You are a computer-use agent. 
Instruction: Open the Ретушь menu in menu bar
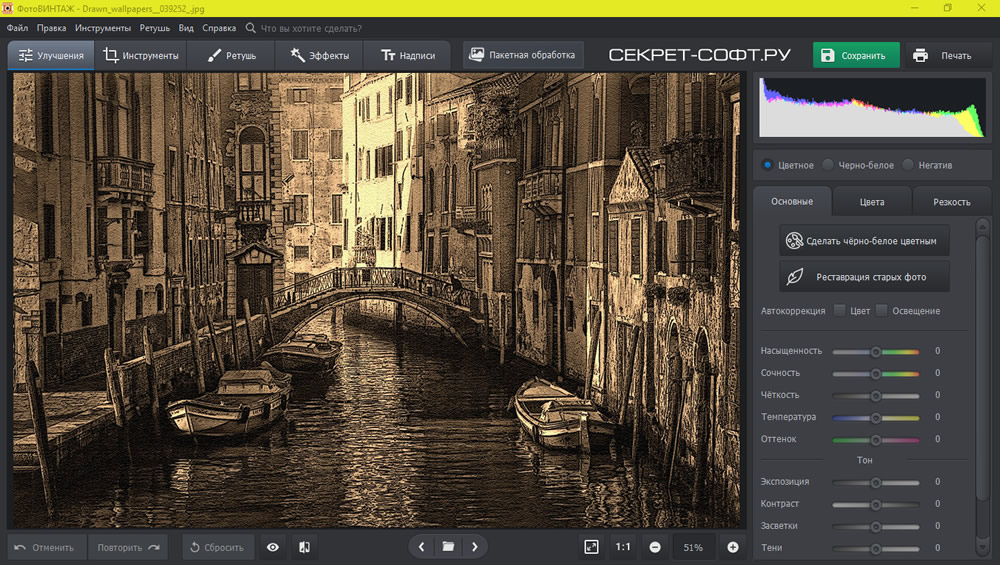154,28
